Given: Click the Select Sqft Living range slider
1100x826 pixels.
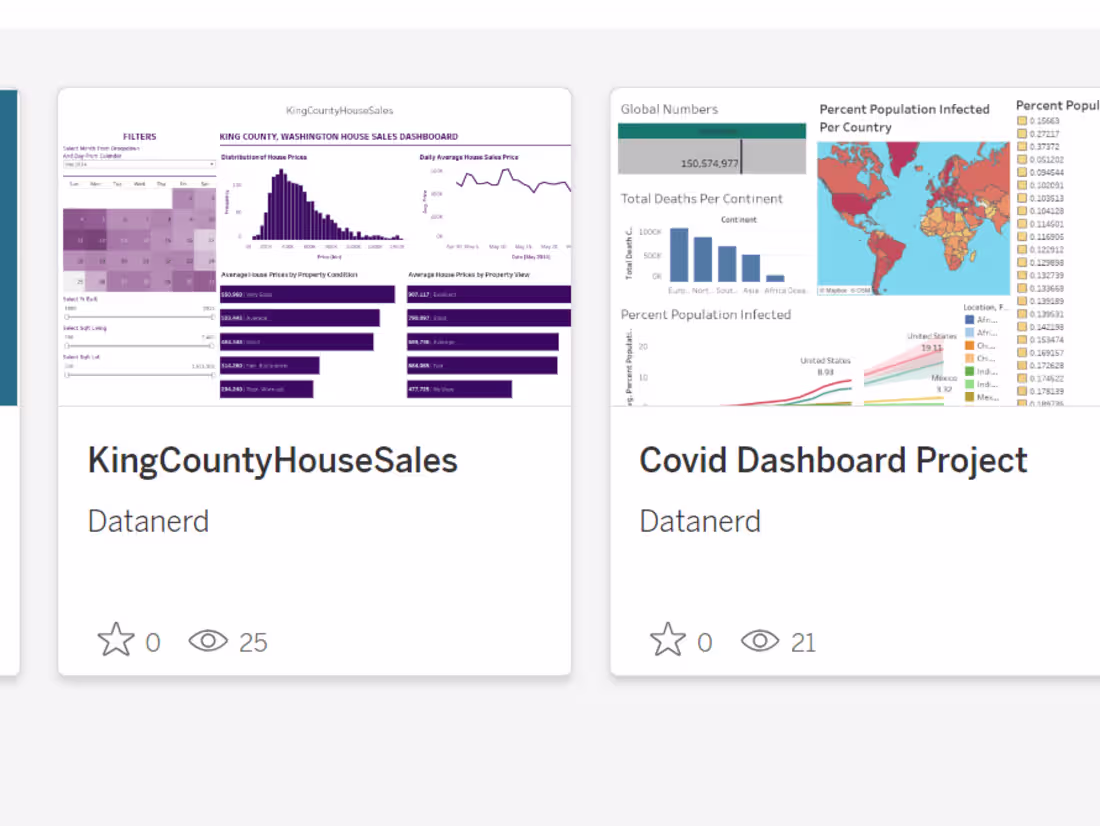Looking at the screenshot, I should 67,346.
